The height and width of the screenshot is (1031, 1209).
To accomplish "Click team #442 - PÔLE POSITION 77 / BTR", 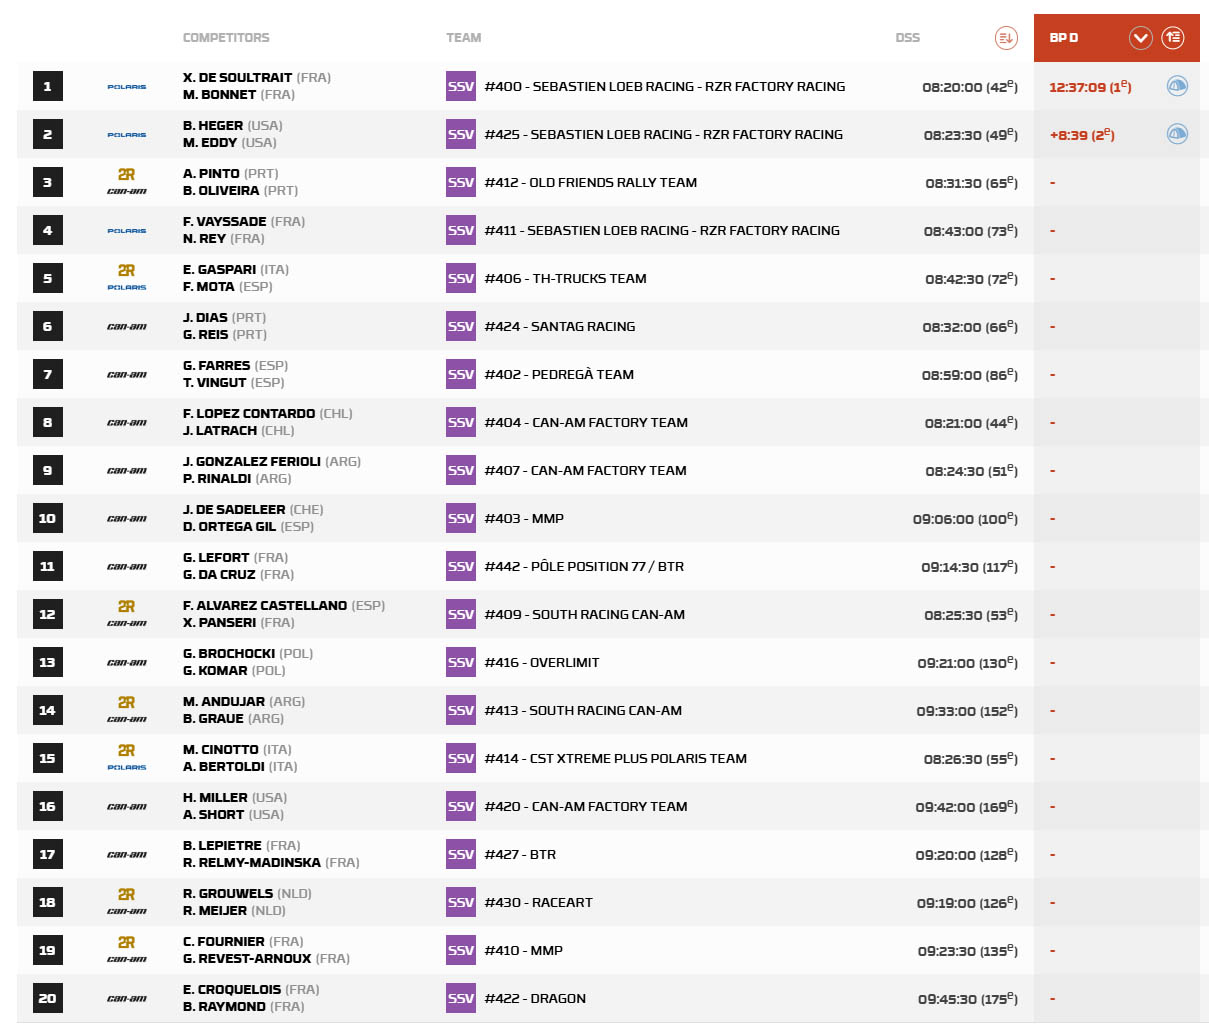I will tap(585, 566).
